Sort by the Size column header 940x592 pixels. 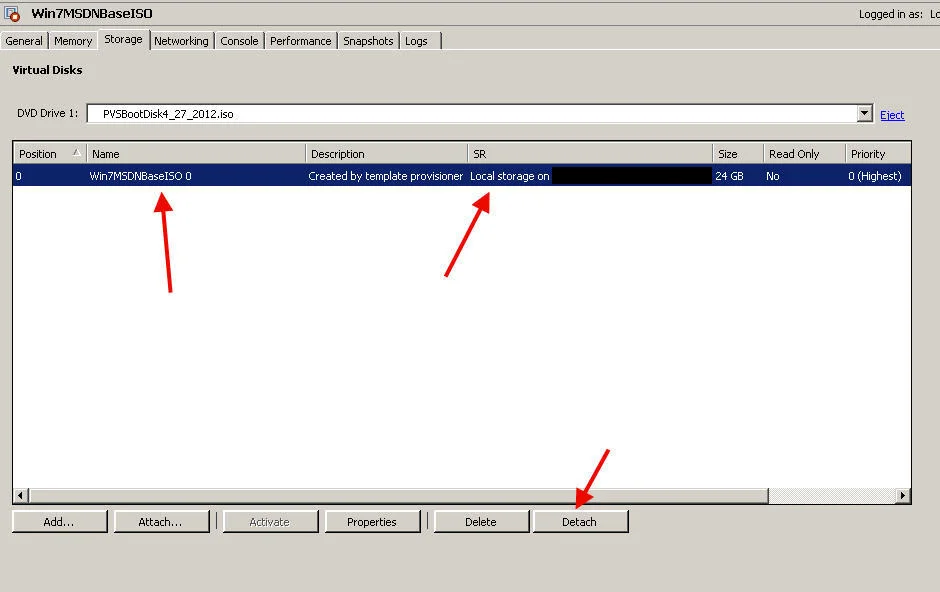[738, 154]
